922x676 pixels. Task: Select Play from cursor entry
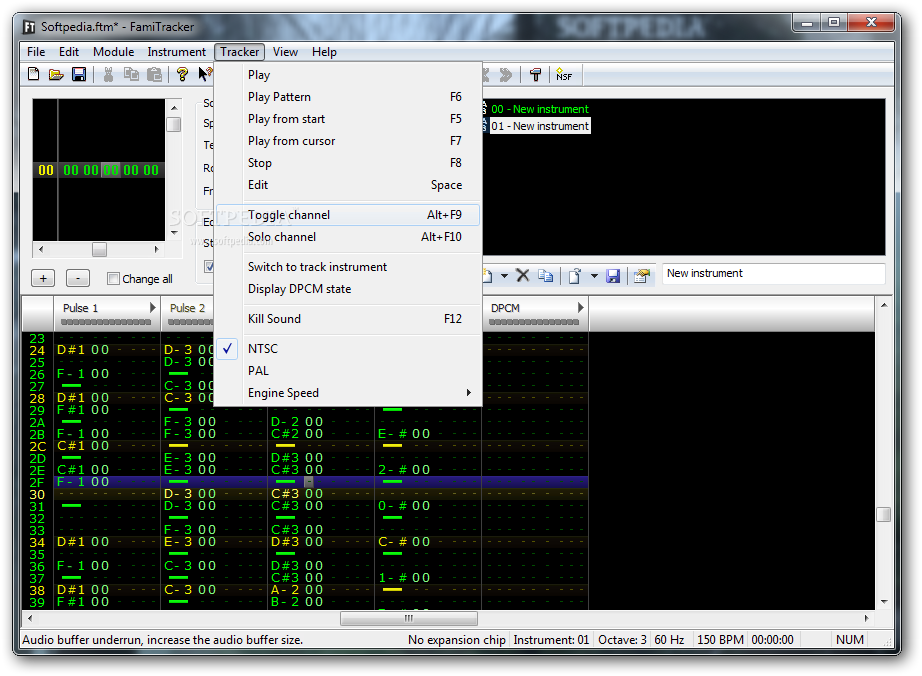coord(348,141)
